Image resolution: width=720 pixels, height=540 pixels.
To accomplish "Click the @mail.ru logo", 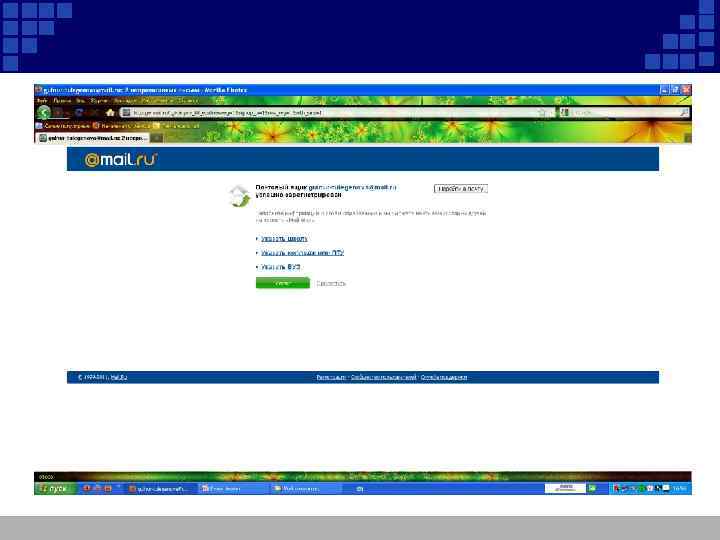I will coord(121,159).
